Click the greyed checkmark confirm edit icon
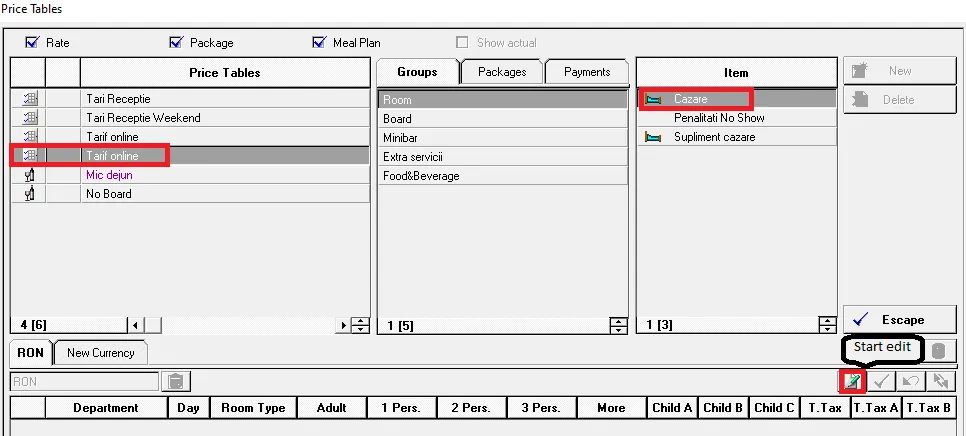Viewport: 966px width, 436px height. tap(881, 382)
